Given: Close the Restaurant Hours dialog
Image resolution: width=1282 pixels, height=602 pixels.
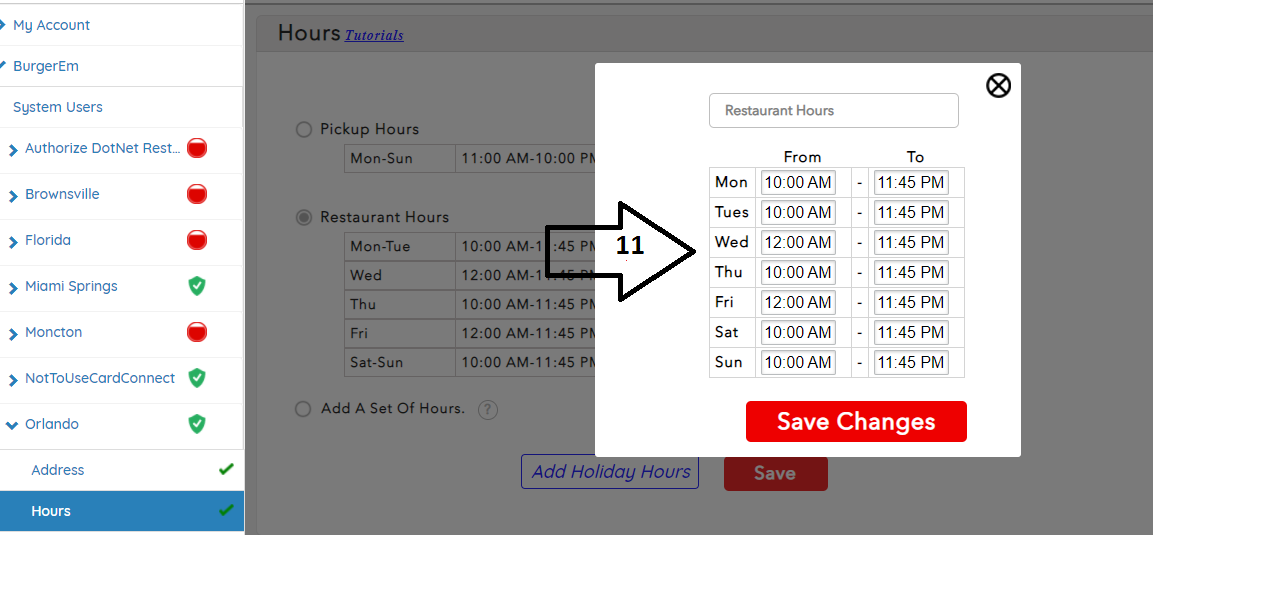Looking at the screenshot, I should click(998, 86).
